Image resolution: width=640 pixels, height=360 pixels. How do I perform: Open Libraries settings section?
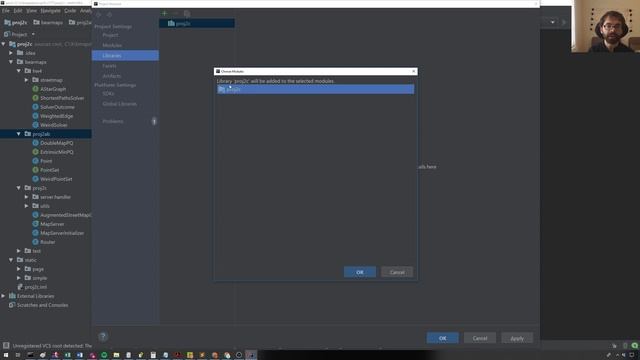[125, 56]
